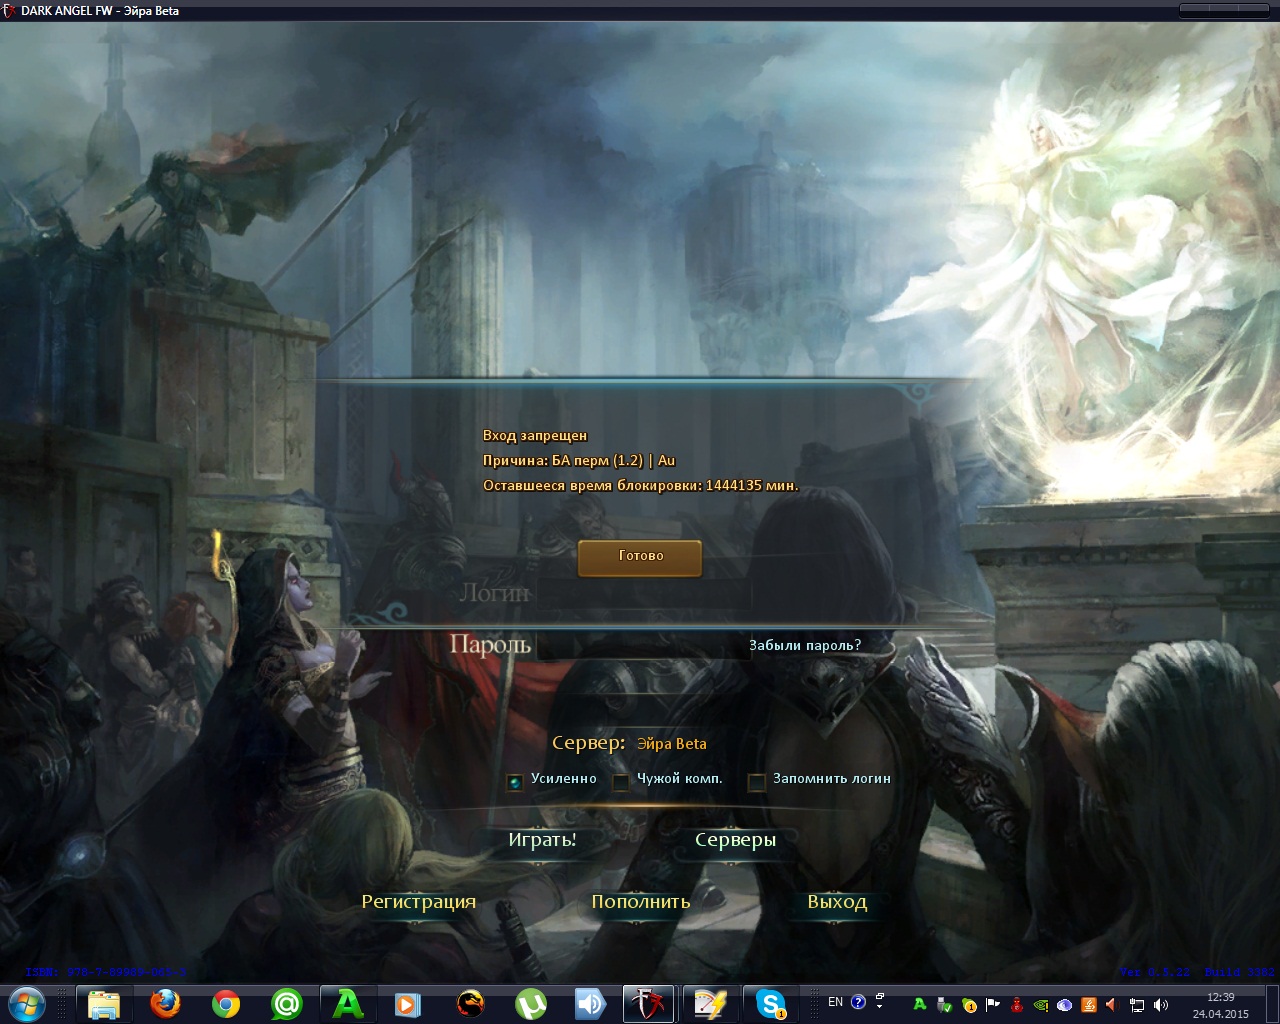This screenshot has height=1024, width=1280.
Task: Click the Dark Angel FW title bar icon
Action: point(9,11)
